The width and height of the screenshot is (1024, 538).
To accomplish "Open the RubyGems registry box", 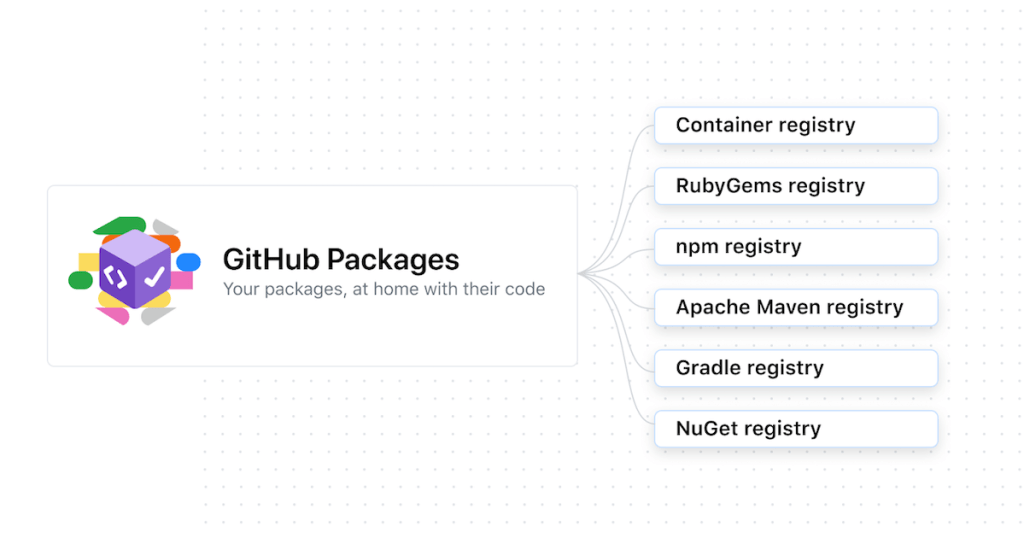I will (795, 186).
